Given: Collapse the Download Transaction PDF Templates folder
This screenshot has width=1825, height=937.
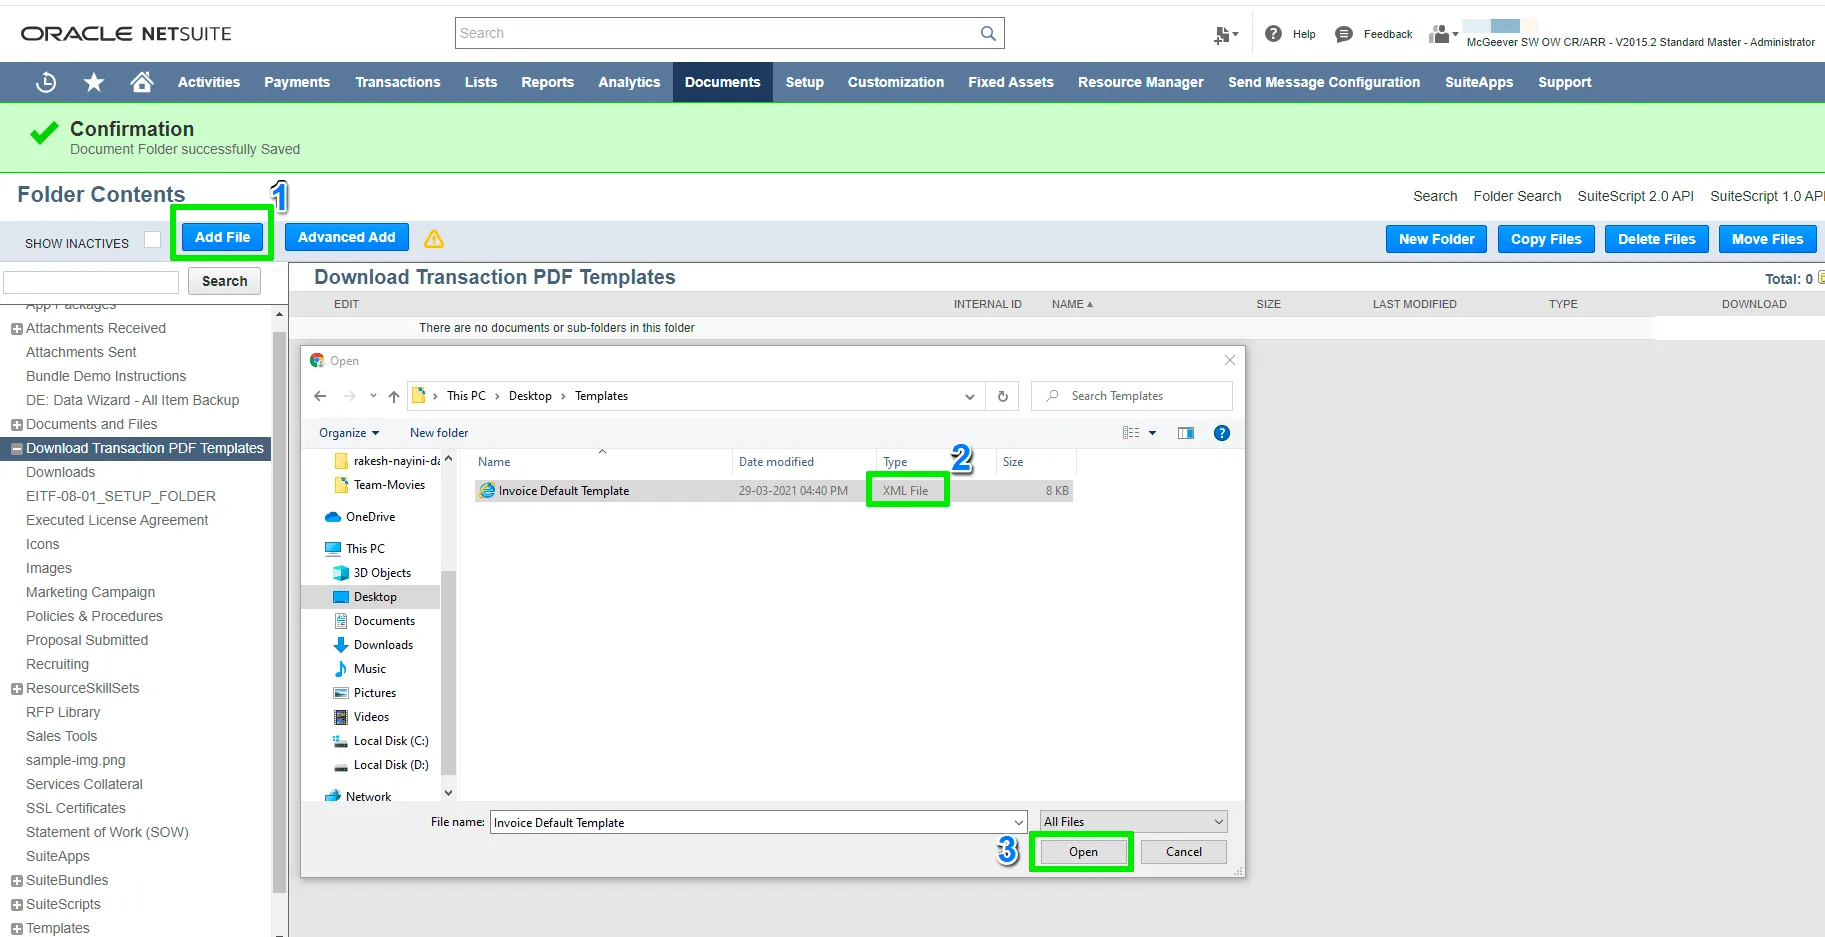Looking at the screenshot, I should [16, 449].
